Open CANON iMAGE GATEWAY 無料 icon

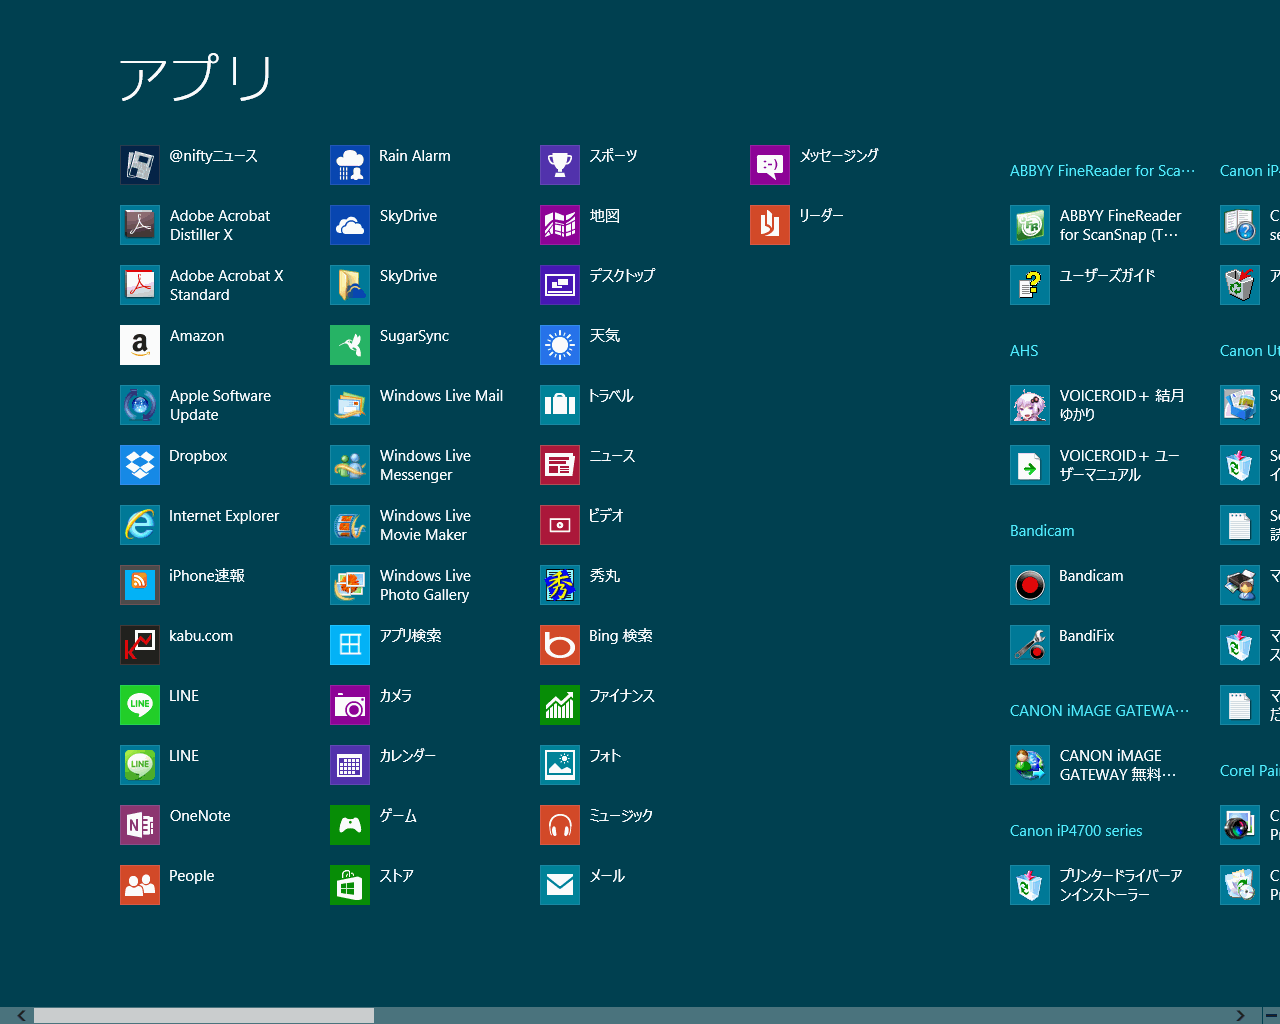(x=1030, y=765)
